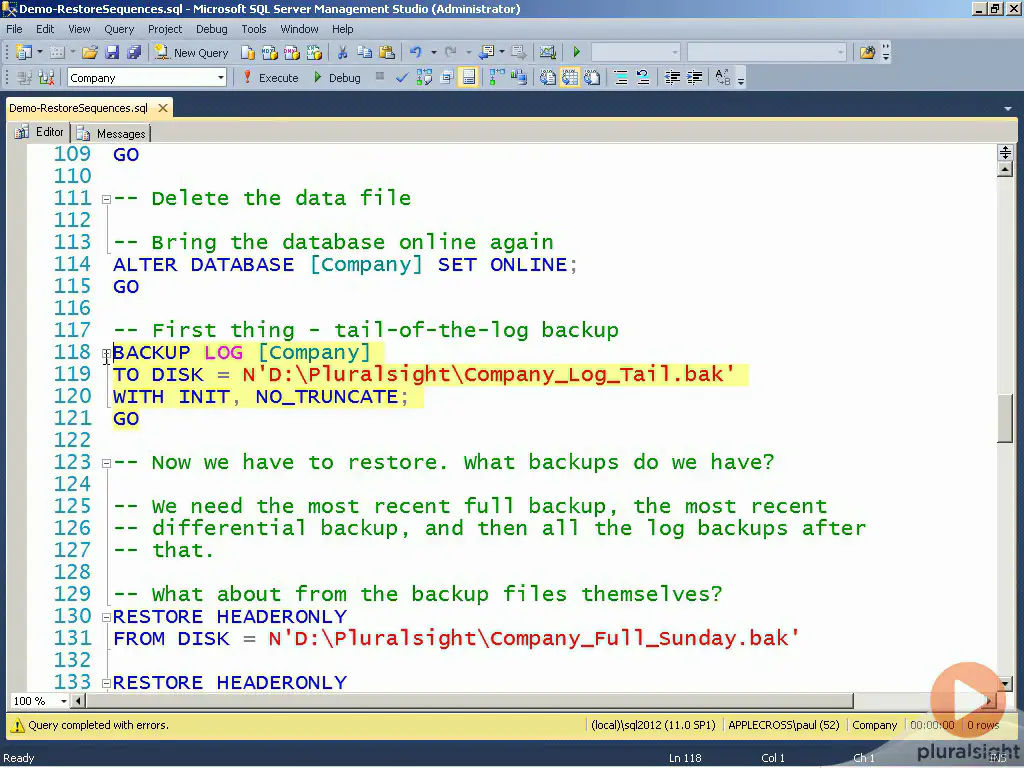Click the green Start Debugging arrow
Viewport: 1024px width, 768px height.
pos(577,52)
